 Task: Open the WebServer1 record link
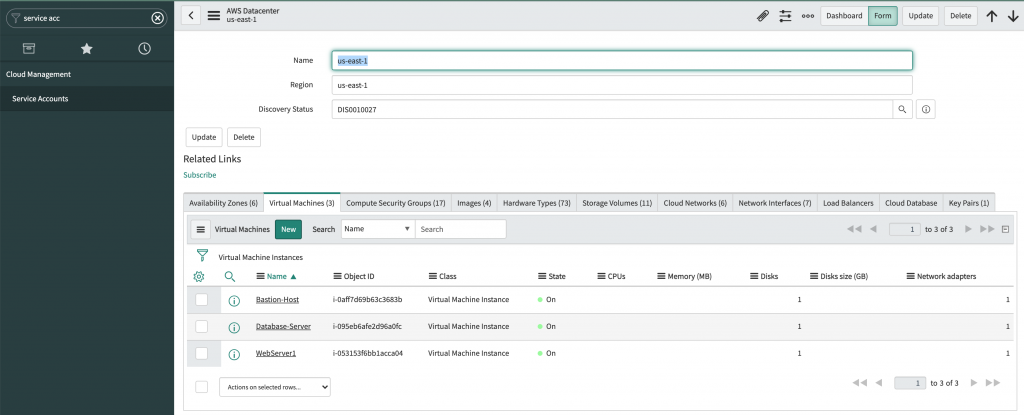click(276, 354)
